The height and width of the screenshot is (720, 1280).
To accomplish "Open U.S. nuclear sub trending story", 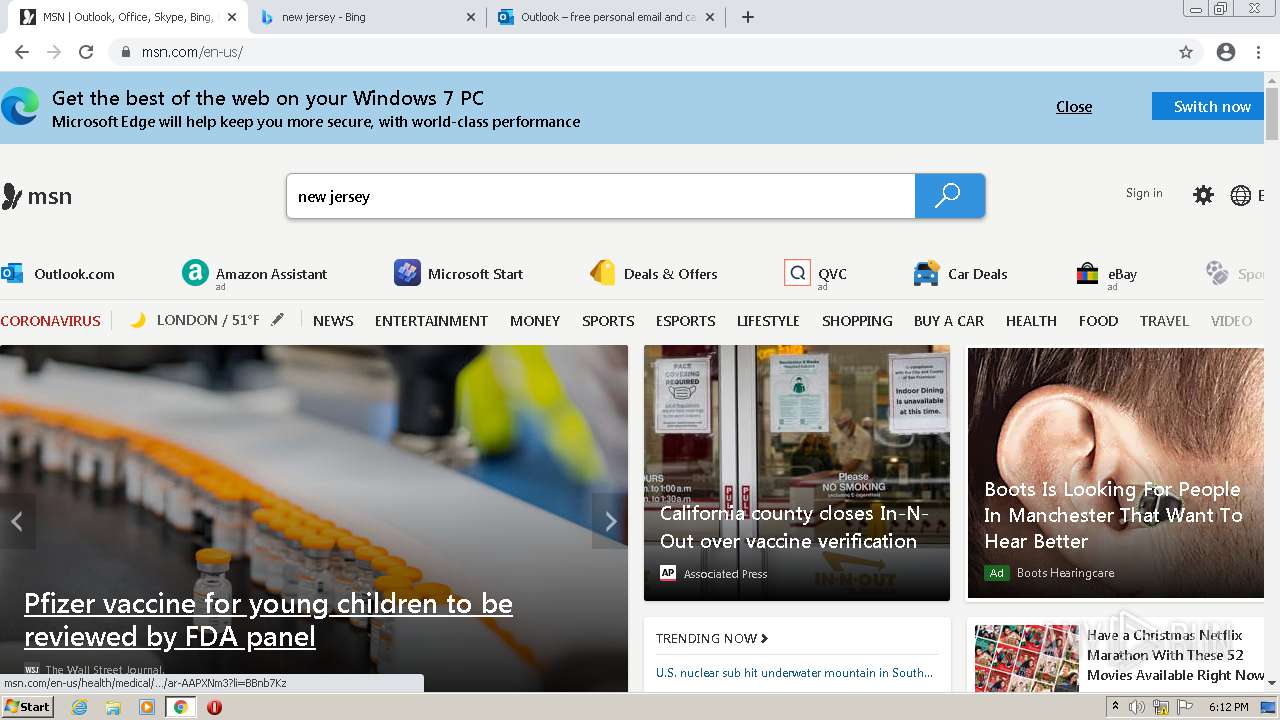I will point(794,673).
